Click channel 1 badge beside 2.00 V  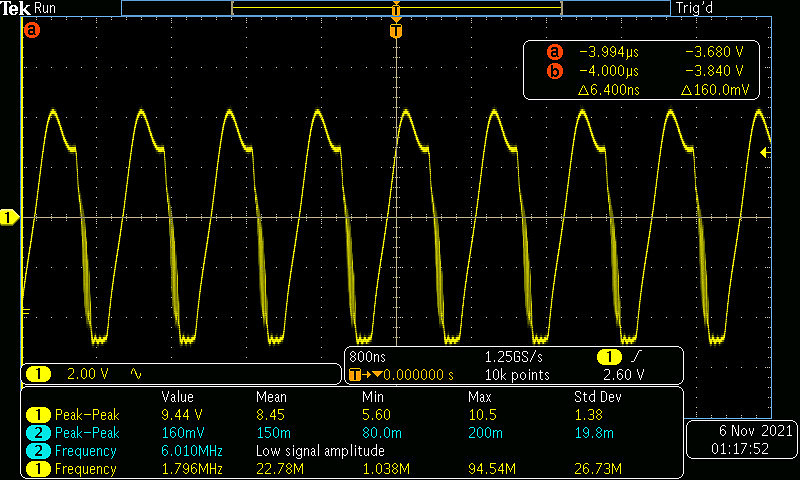[x=38, y=374]
